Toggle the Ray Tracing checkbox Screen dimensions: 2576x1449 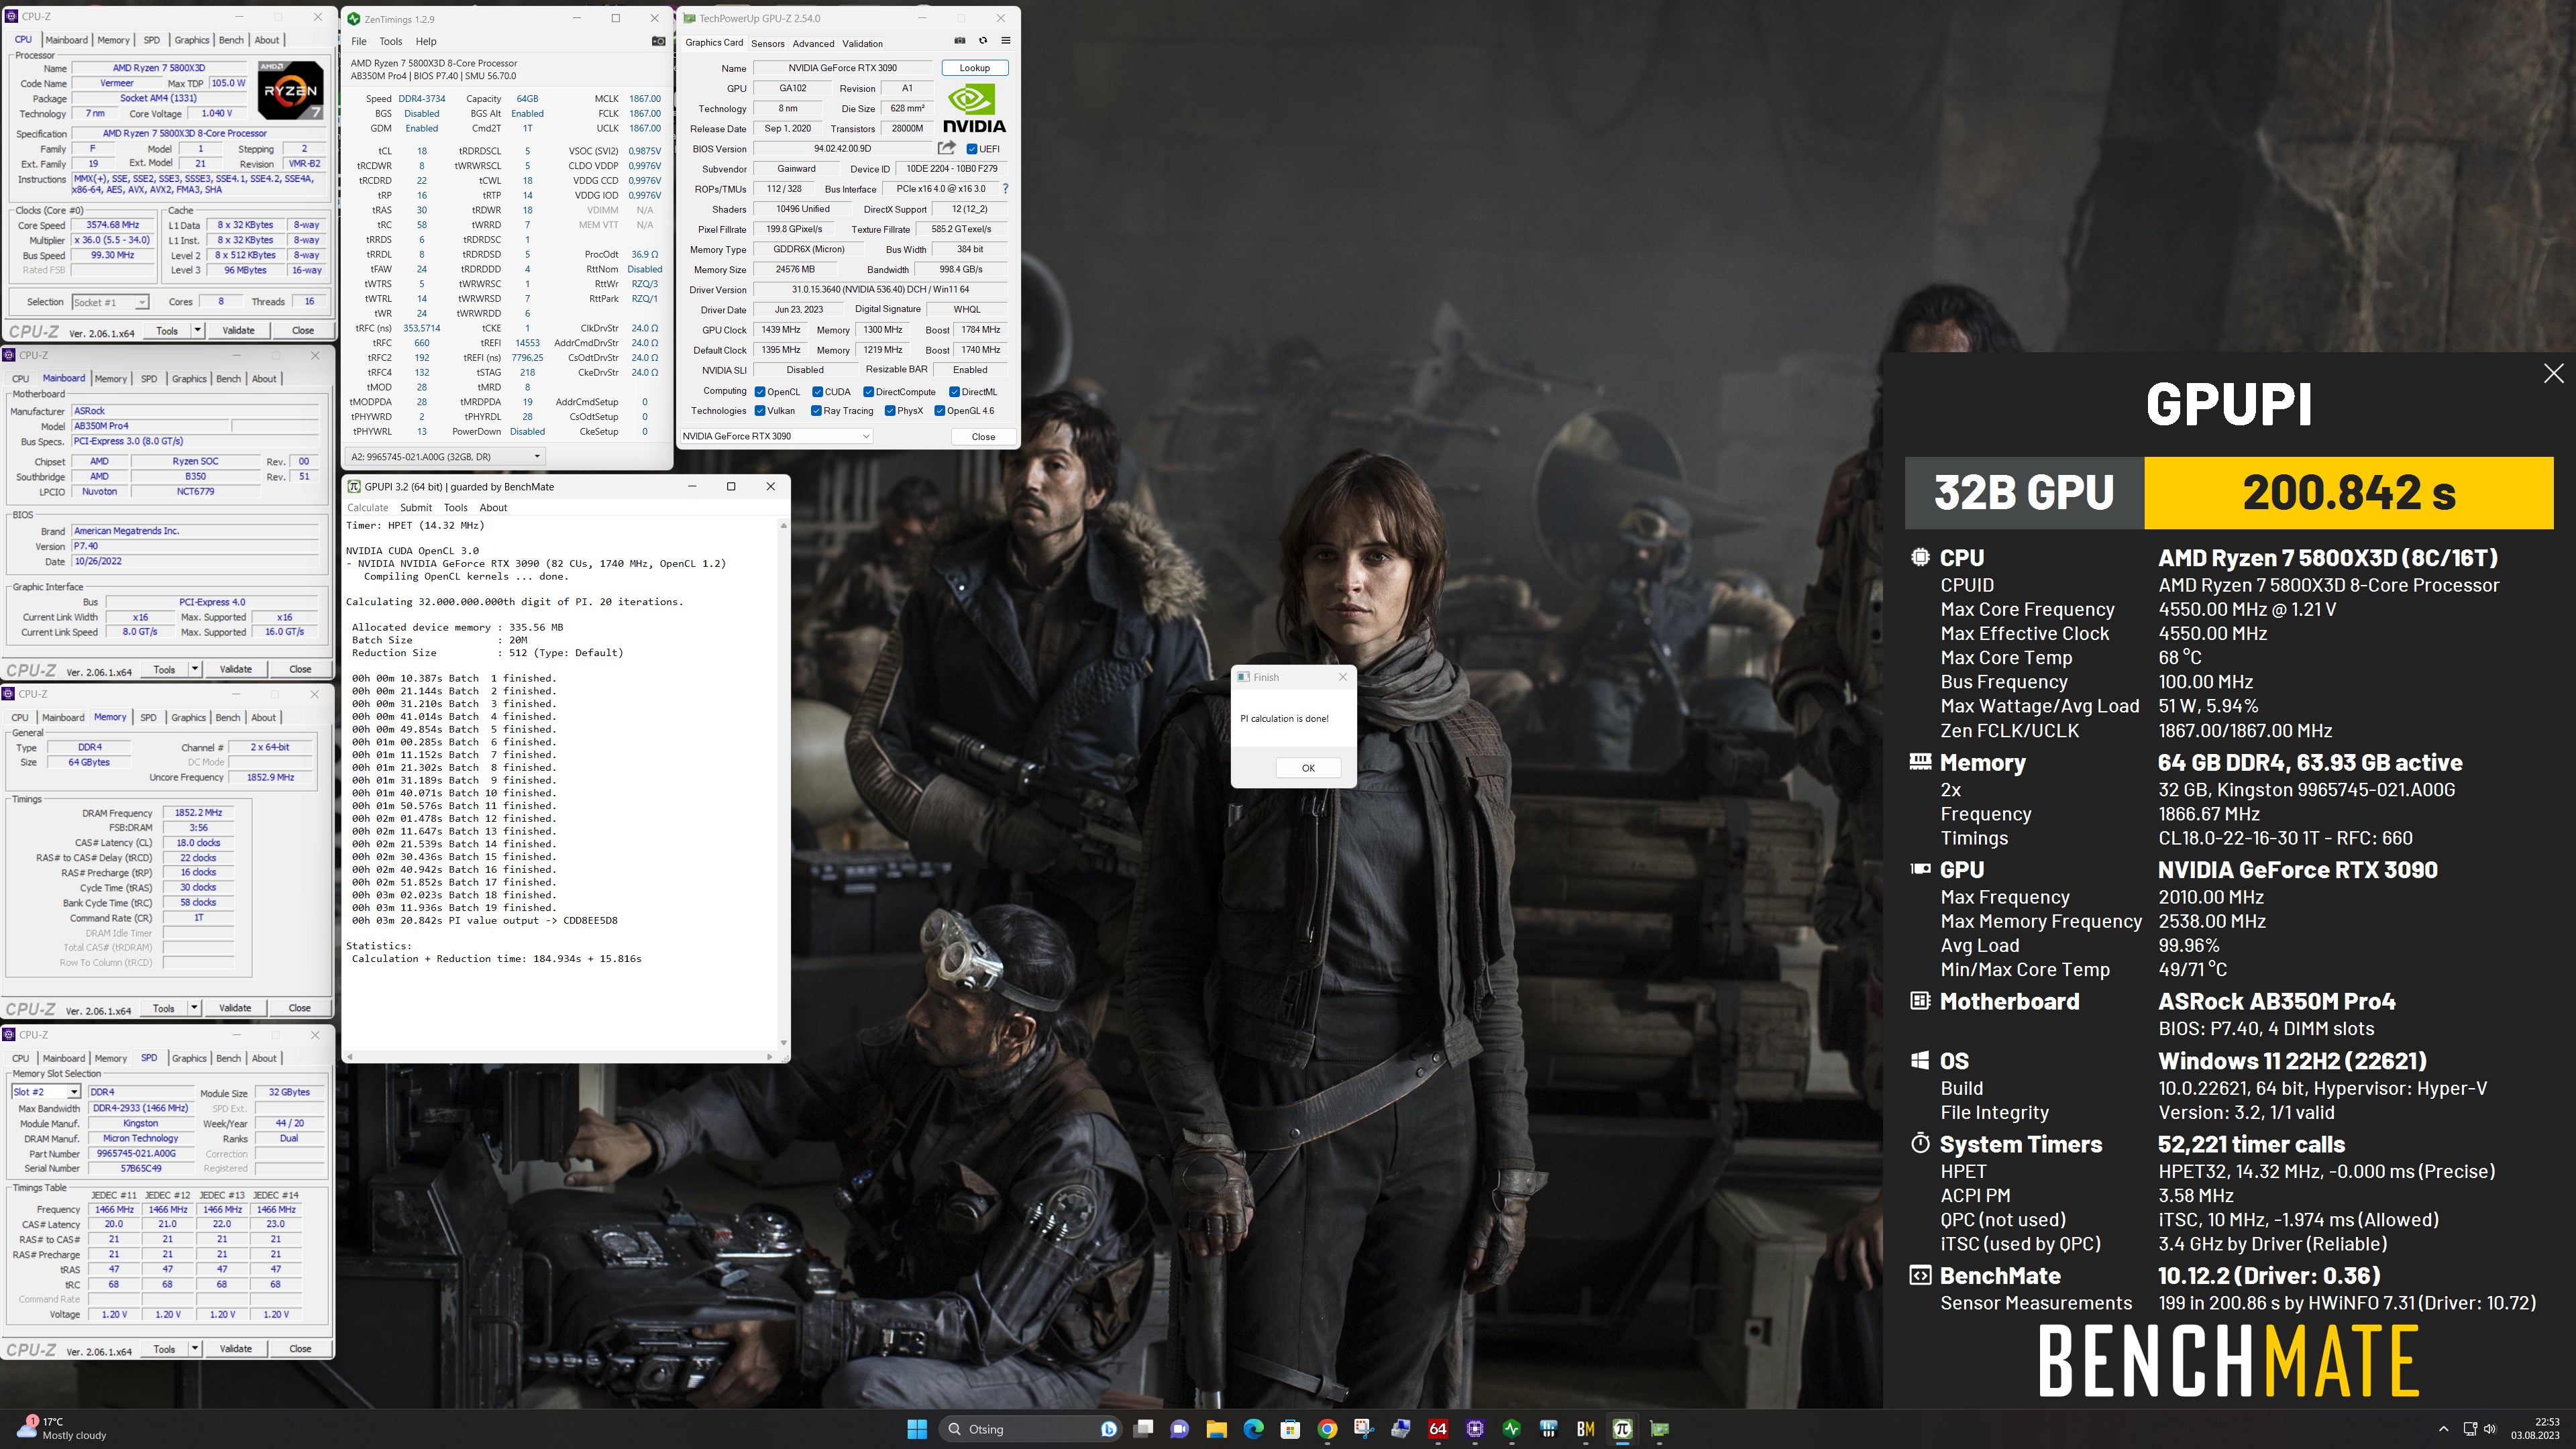coord(816,410)
